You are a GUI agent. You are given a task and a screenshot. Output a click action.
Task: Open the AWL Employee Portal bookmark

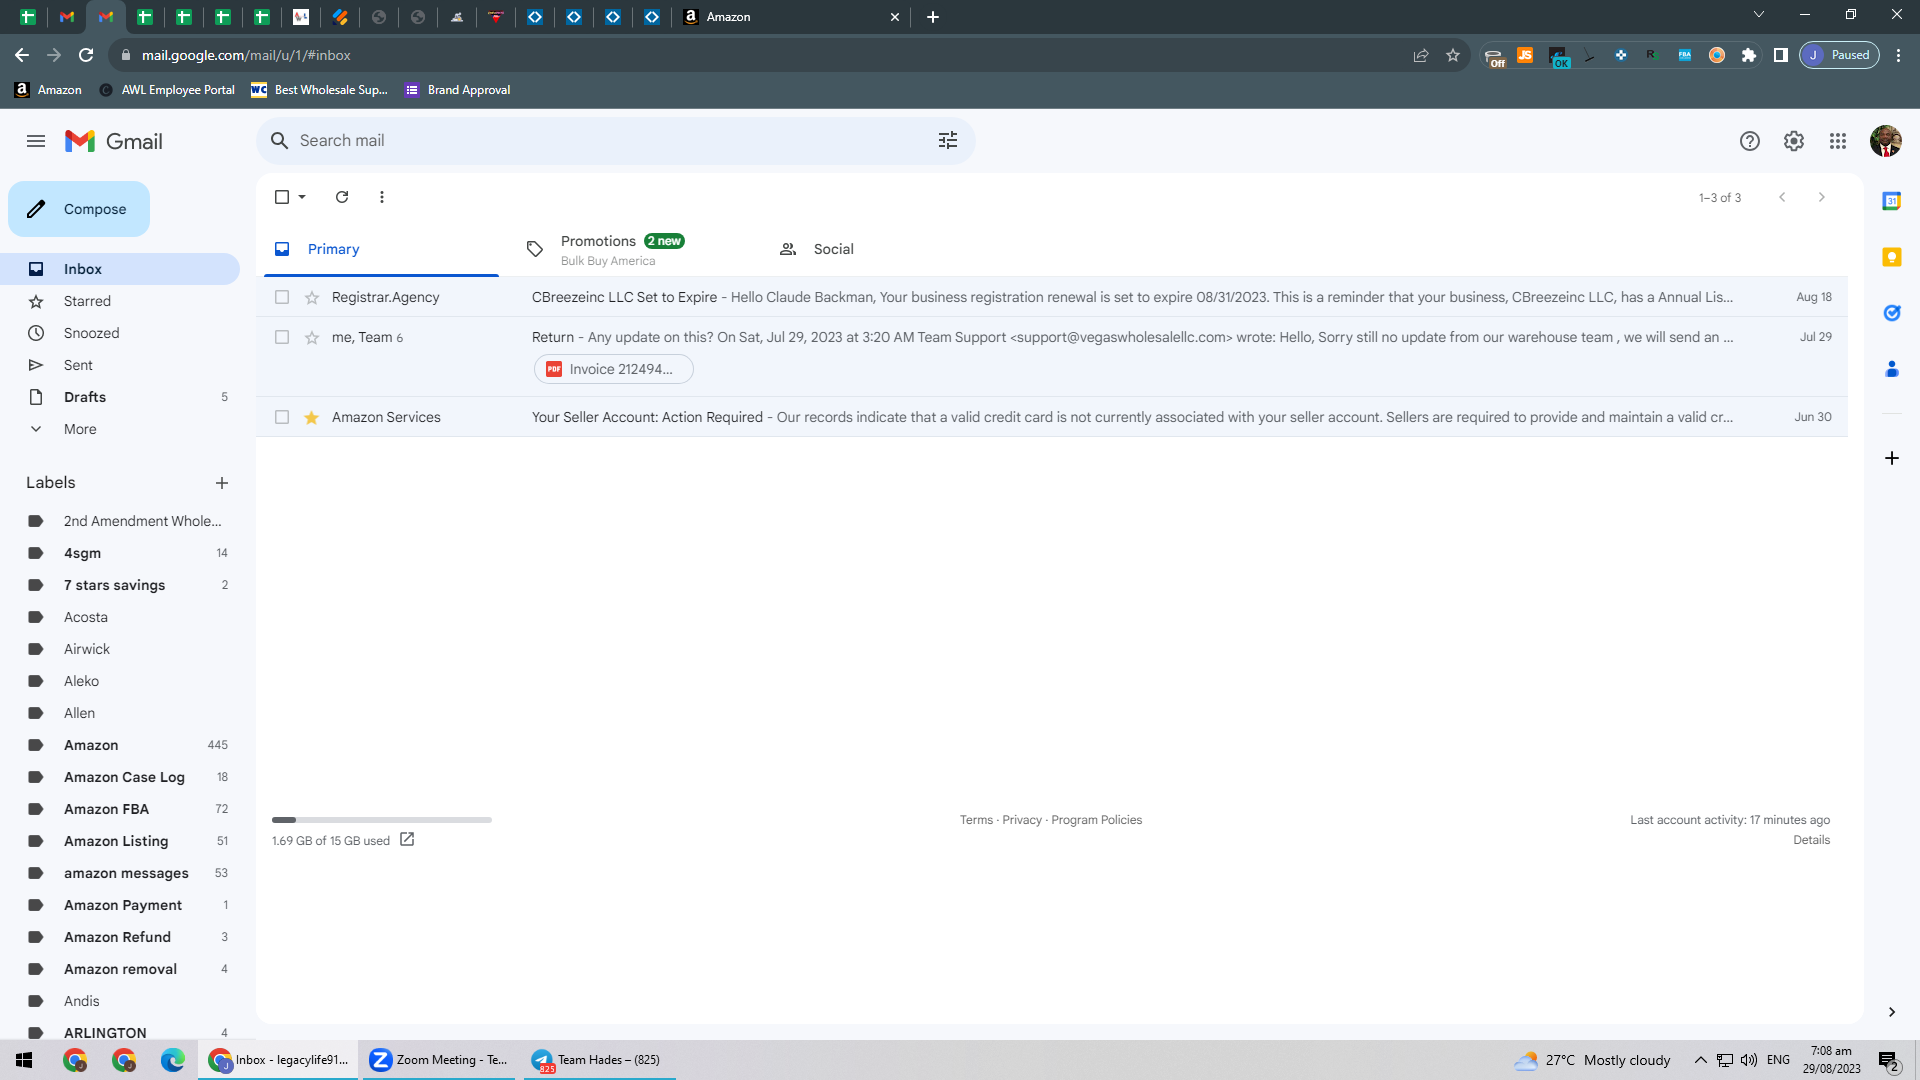[167, 90]
